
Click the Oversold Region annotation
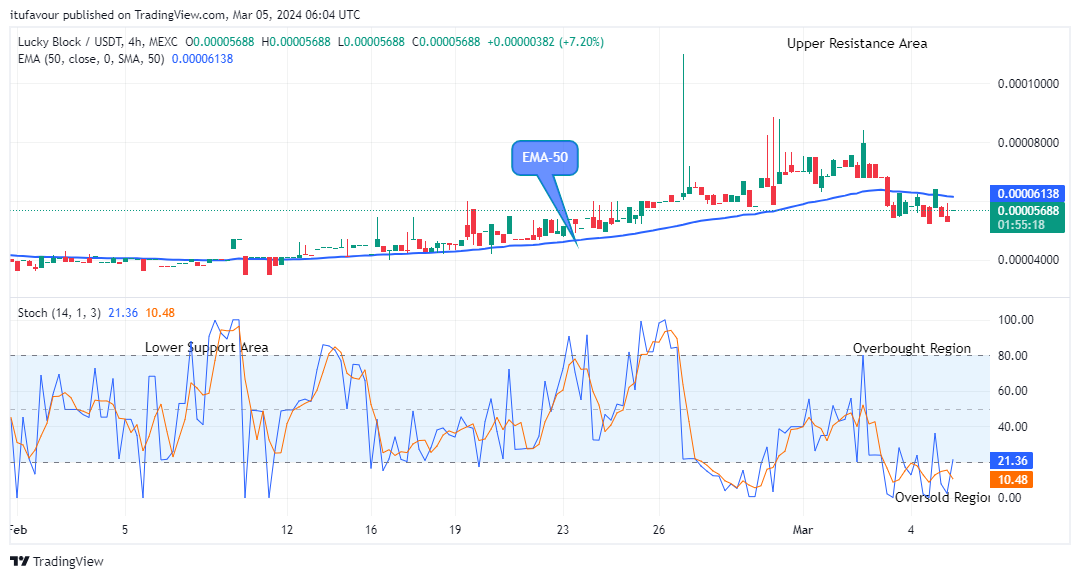tap(942, 497)
